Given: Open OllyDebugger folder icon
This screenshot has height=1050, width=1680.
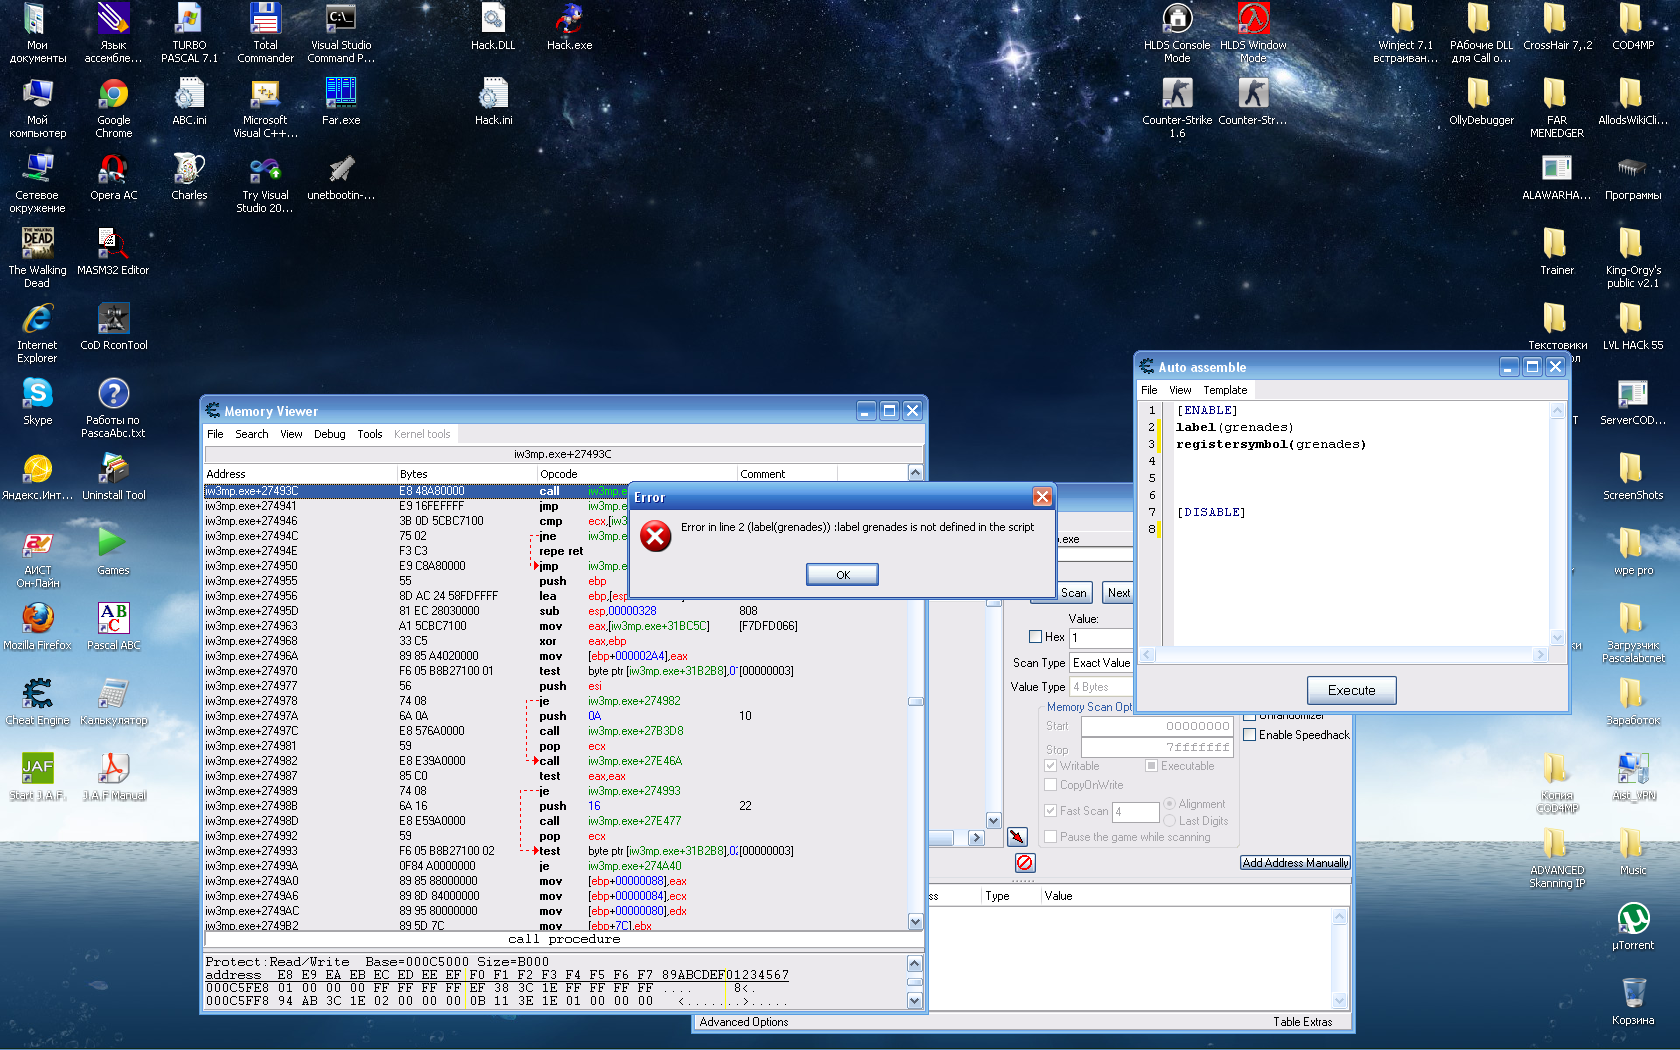Looking at the screenshot, I should click(1481, 101).
